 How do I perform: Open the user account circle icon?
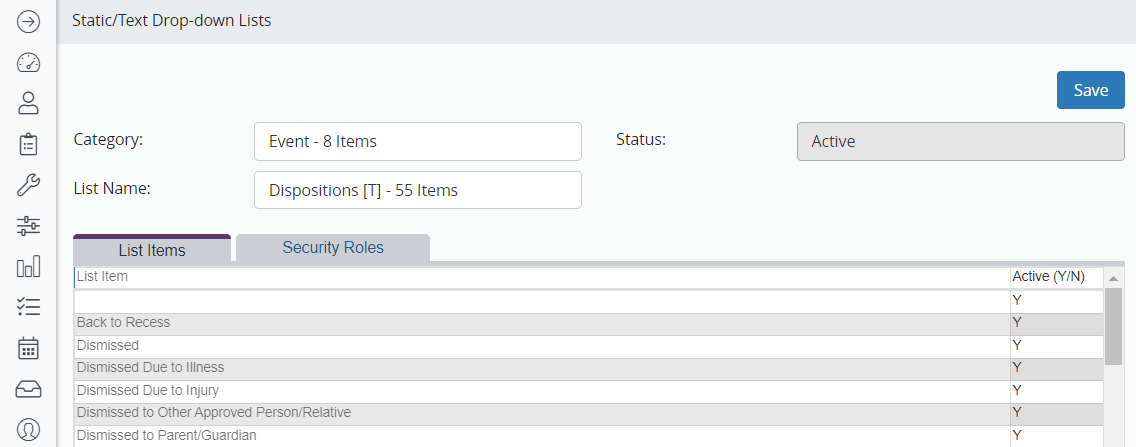point(28,430)
